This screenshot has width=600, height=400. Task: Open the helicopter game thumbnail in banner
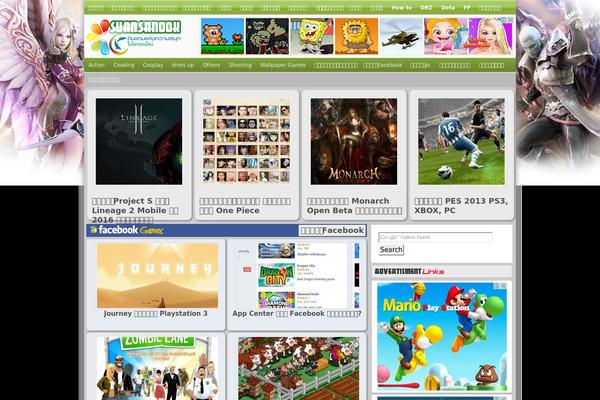(401, 36)
